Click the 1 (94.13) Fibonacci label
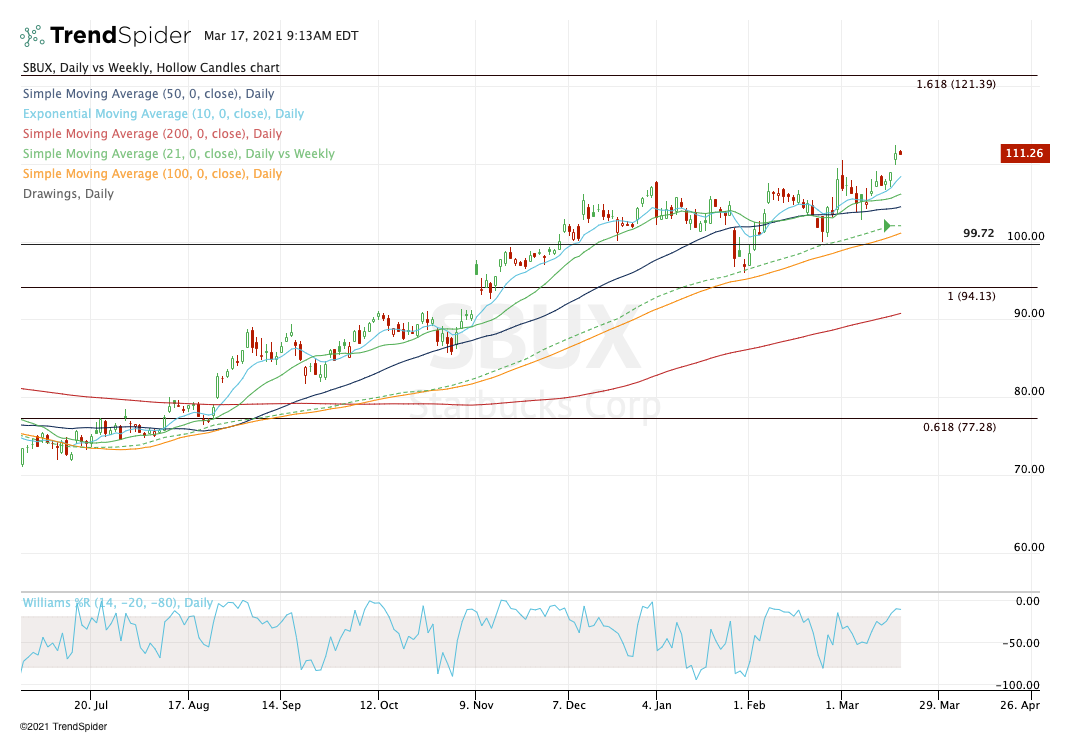Image resolution: width=1070 pixels, height=736 pixels. click(x=971, y=296)
